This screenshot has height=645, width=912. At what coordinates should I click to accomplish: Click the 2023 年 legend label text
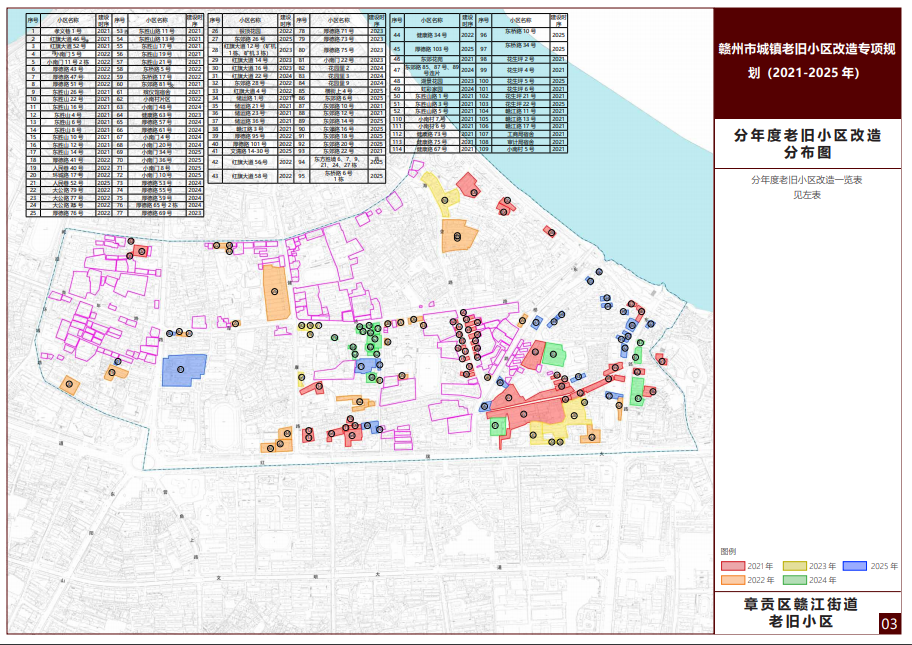(x=822, y=566)
